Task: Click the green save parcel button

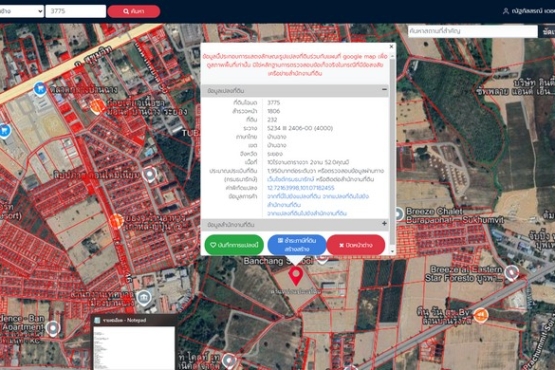Action: (x=234, y=245)
